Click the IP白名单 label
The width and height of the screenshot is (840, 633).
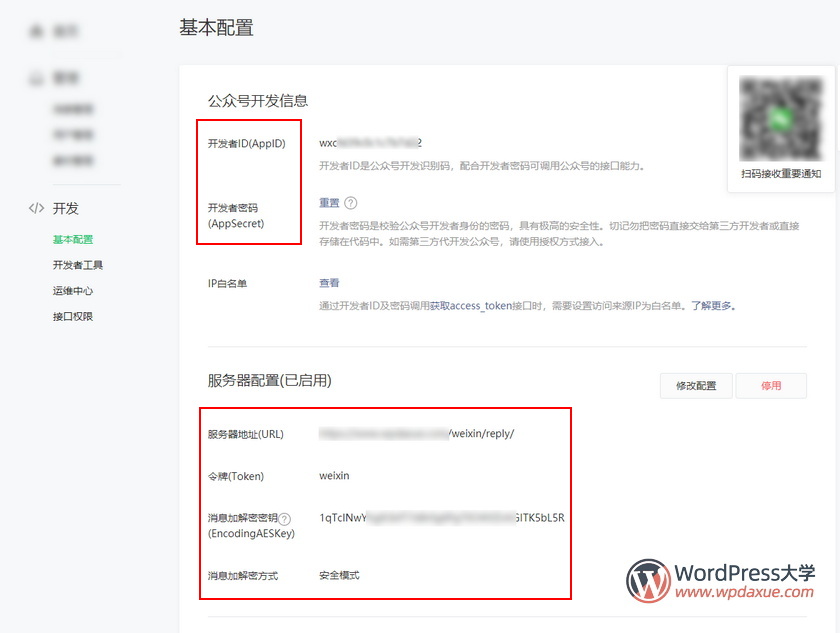(227, 283)
